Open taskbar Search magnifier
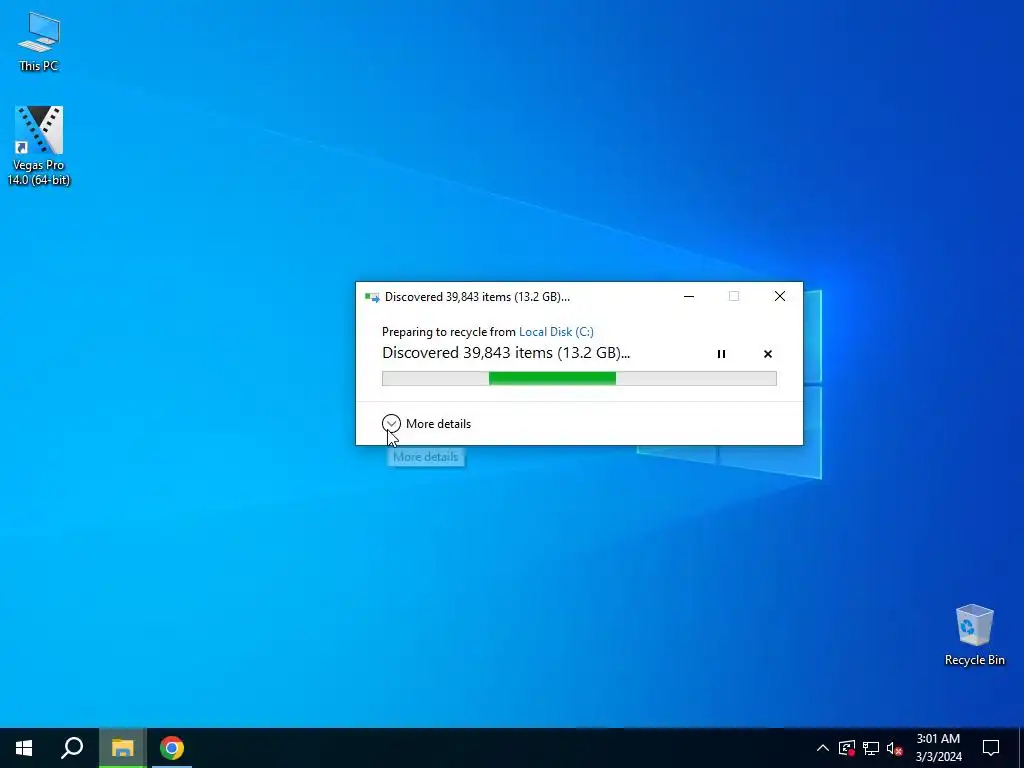 72,748
